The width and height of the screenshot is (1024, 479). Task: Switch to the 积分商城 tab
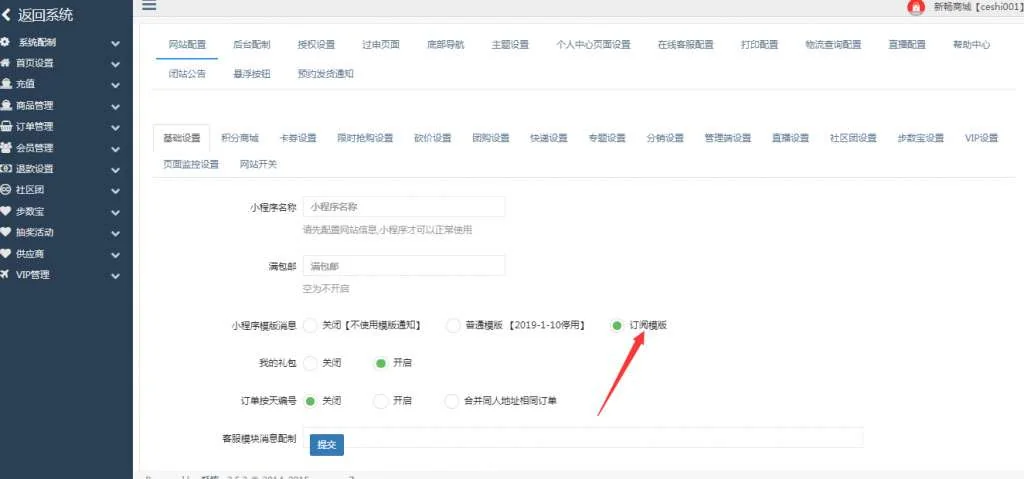click(x=240, y=138)
